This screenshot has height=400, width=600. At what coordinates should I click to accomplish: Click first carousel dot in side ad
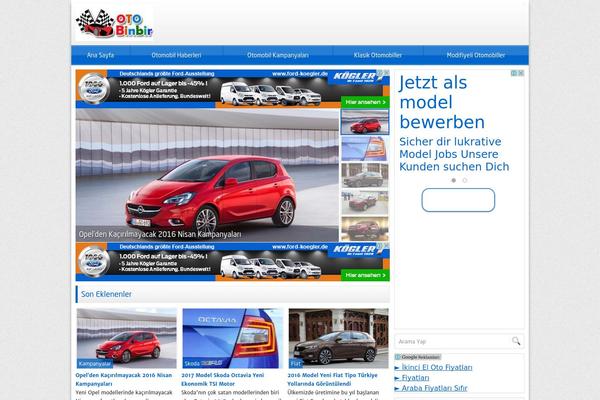454,180
